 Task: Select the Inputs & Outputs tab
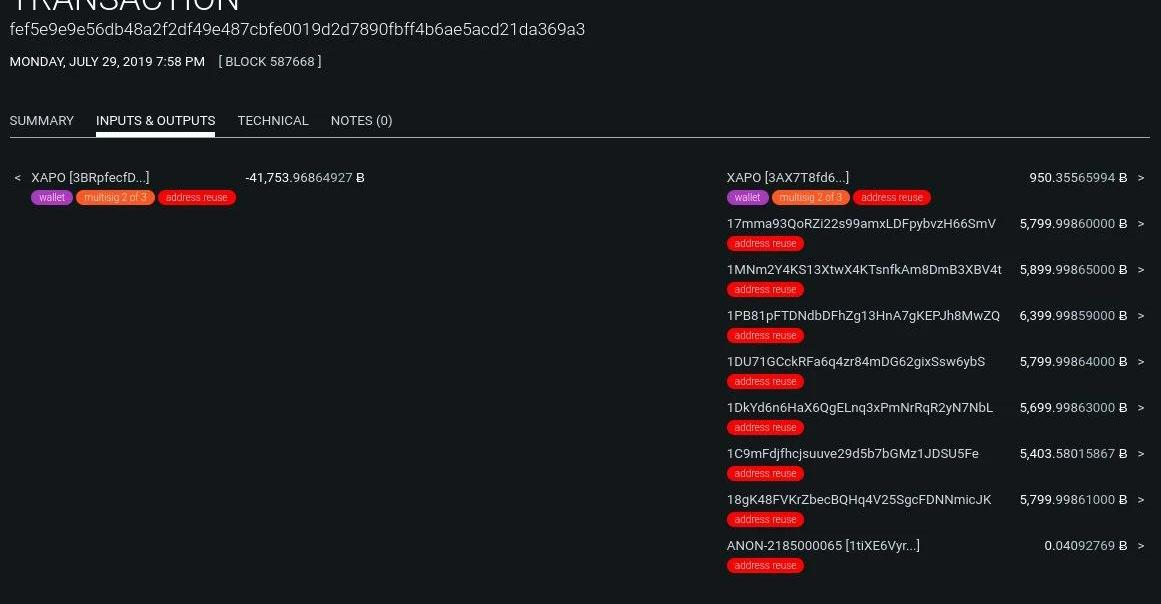pos(155,121)
